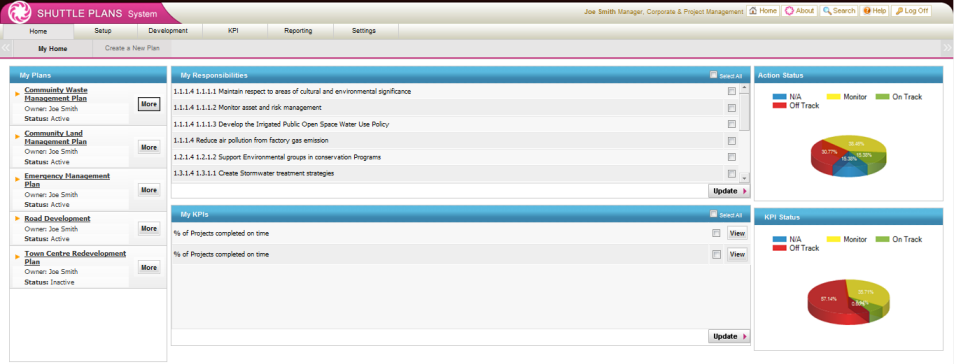
Task: Expand arrow beside Community Waste Management Plan
Action: [x=18, y=93]
